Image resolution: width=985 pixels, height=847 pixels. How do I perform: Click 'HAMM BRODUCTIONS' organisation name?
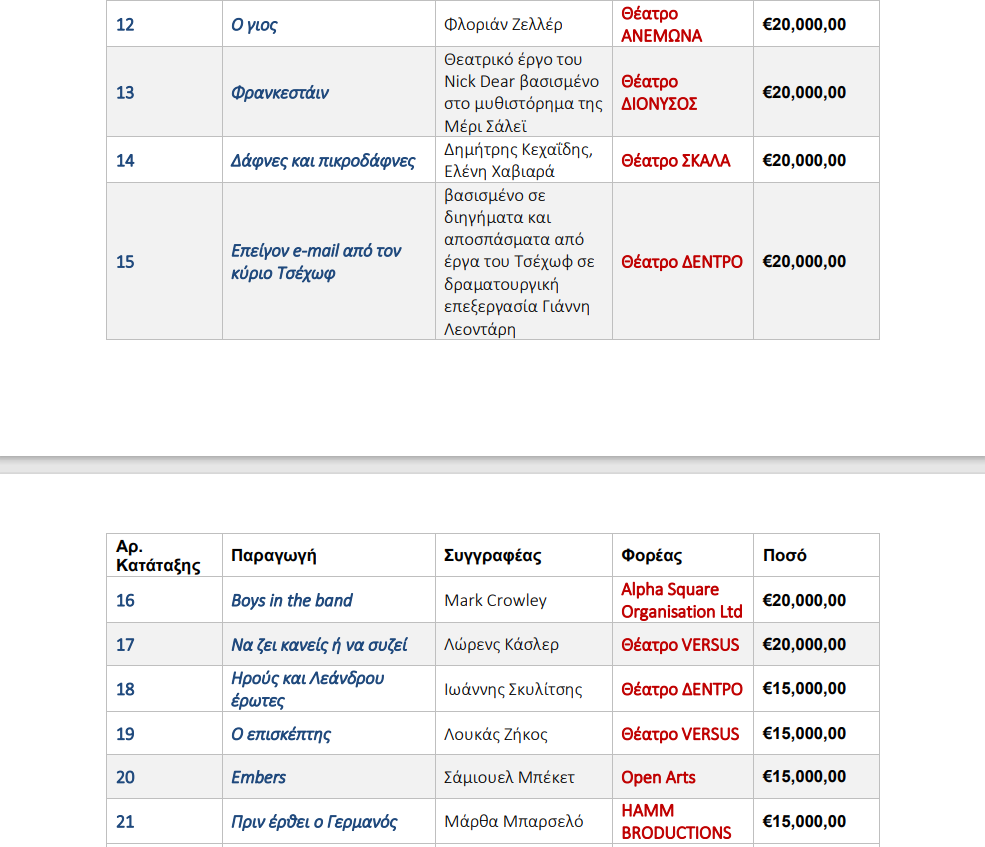pos(676,821)
